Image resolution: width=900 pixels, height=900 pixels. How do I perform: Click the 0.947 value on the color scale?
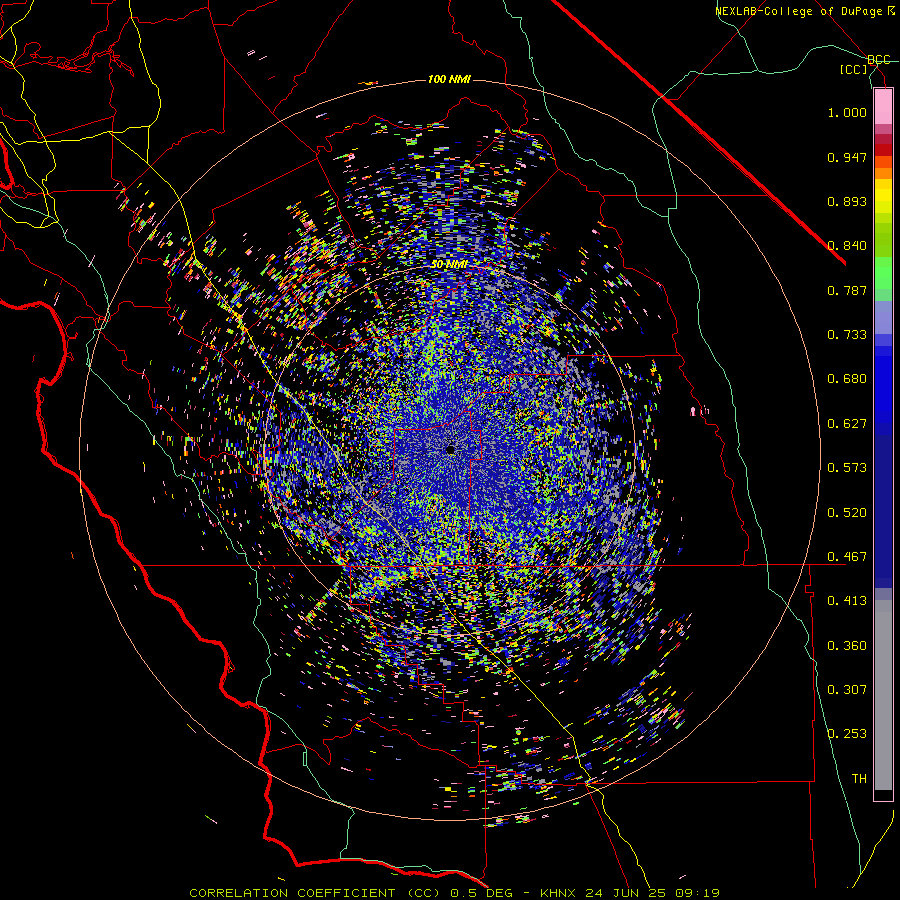(847, 157)
